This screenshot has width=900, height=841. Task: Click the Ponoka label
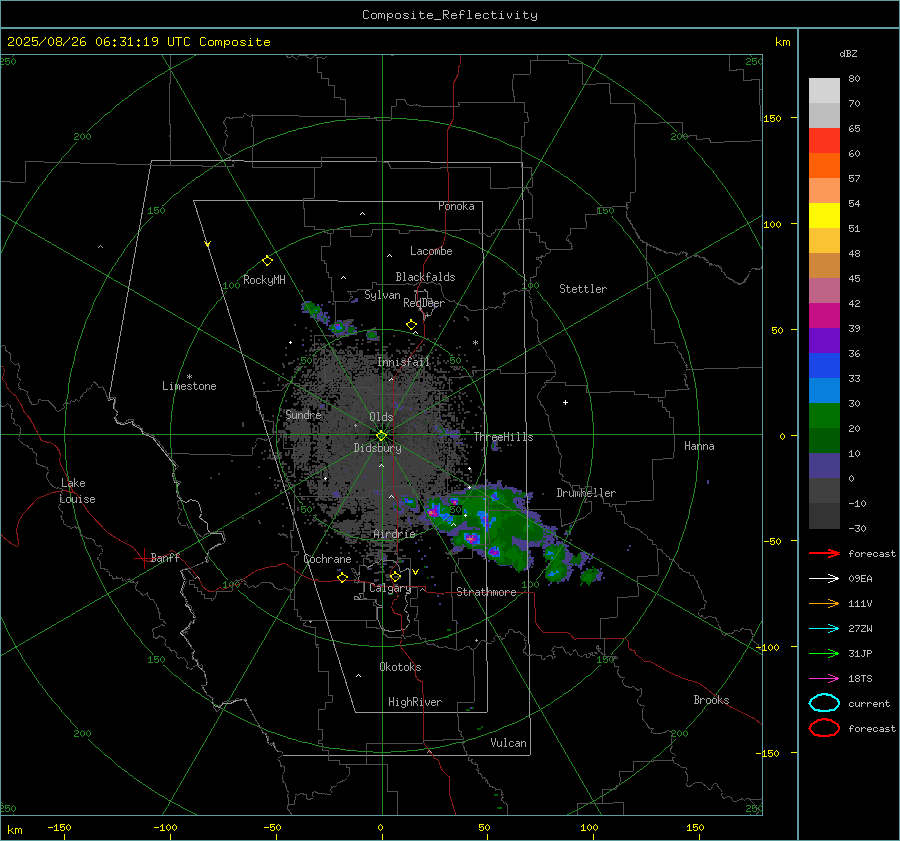point(456,206)
